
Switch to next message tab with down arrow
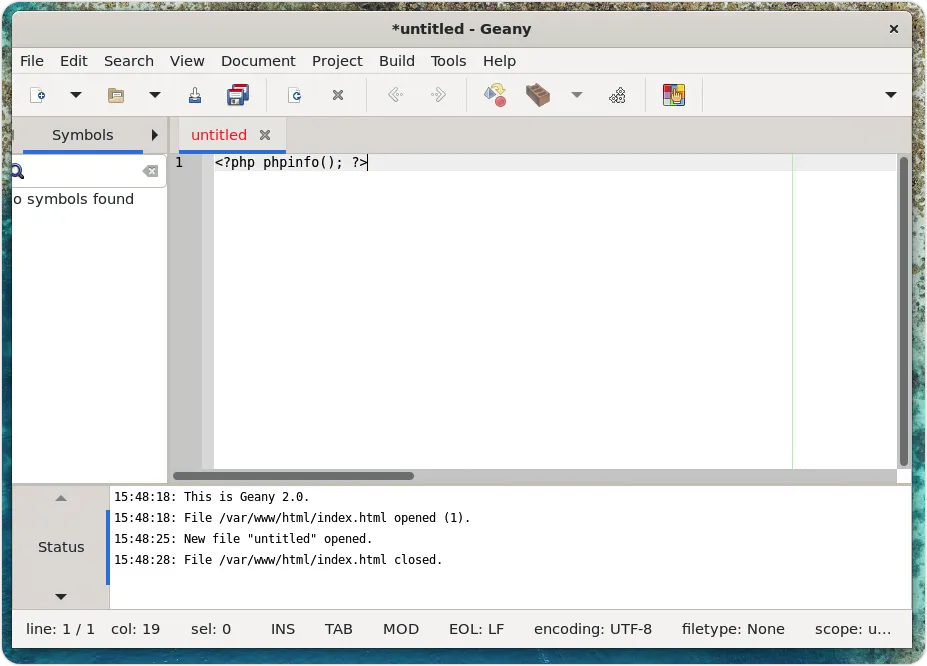[x=61, y=596]
